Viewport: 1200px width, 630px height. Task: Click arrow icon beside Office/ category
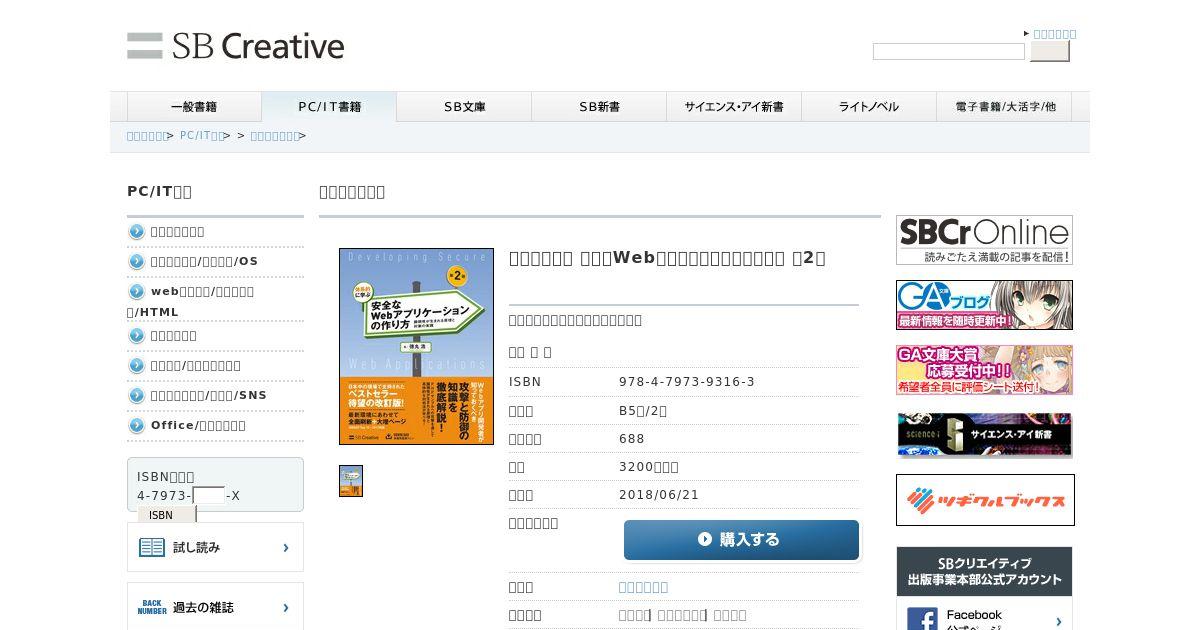[x=137, y=426]
